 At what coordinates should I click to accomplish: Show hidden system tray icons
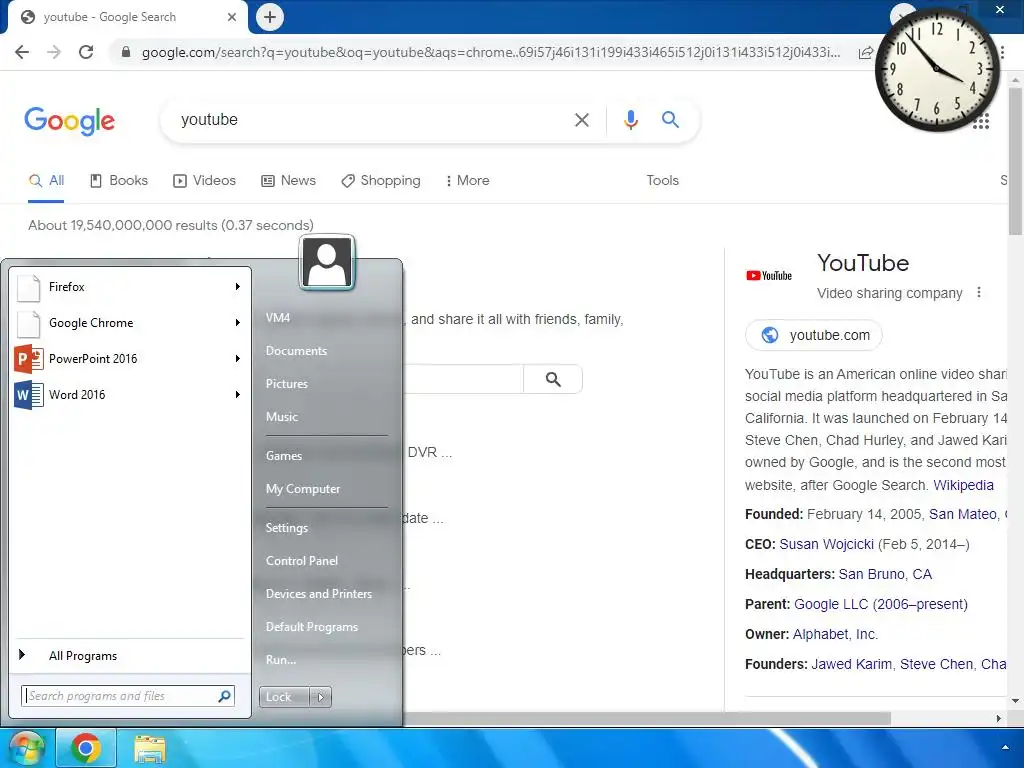(x=1005, y=748)
